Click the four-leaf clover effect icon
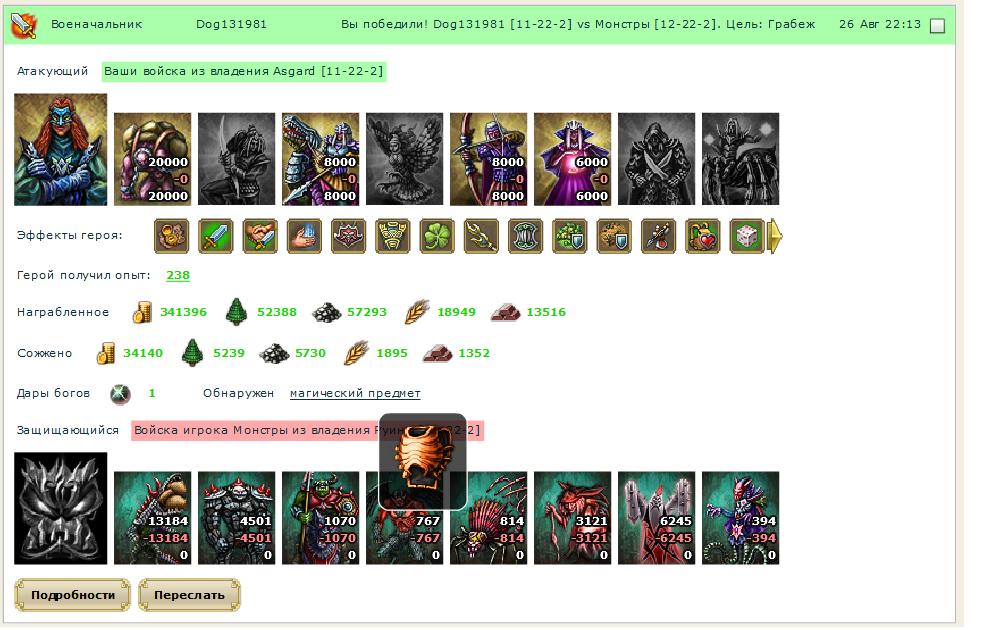This screenshot has height=630, width=1008. tap(437, 236)
